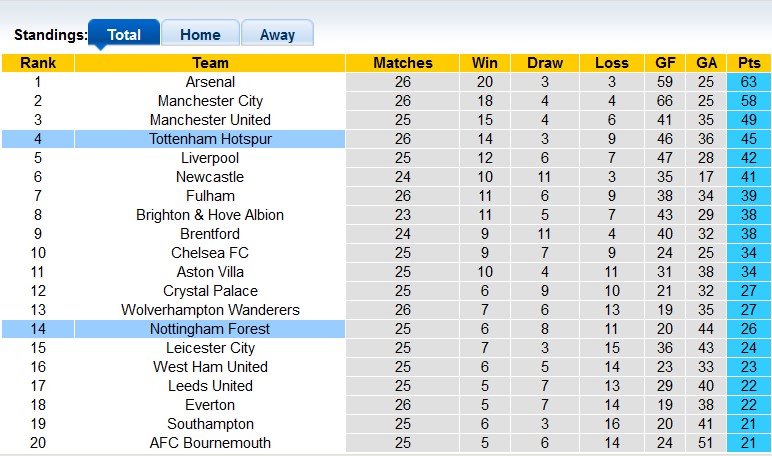The height and width of the screenshot is (456, 772).
Task: Click the Win column header
Action: point(485,63)
